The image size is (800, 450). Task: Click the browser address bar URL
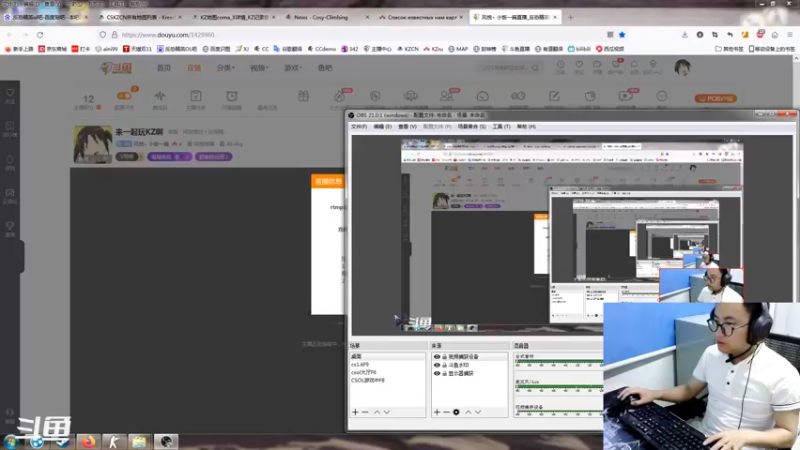click(x=168, y=35)
